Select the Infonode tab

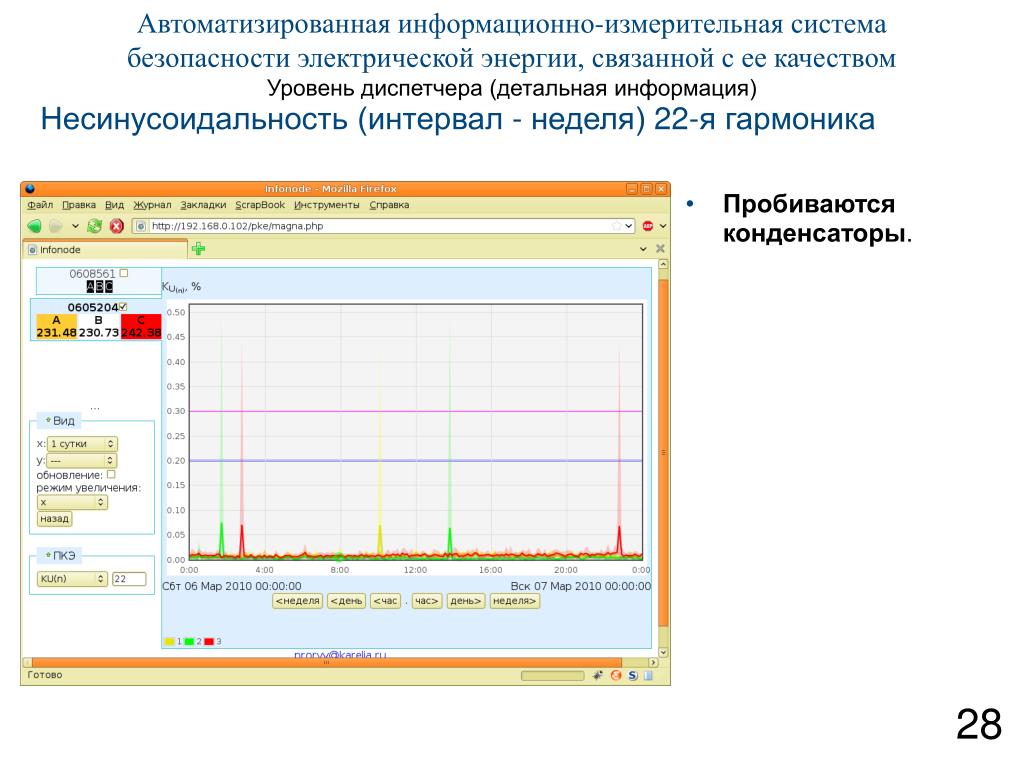tap(105, 249)
